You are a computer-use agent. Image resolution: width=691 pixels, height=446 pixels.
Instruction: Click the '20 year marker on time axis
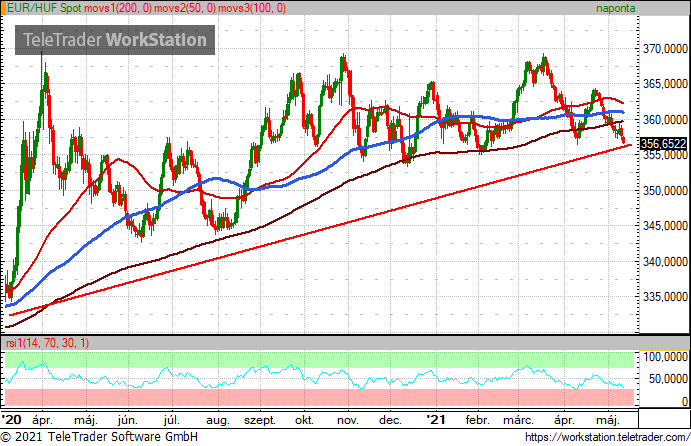[11, 419]
